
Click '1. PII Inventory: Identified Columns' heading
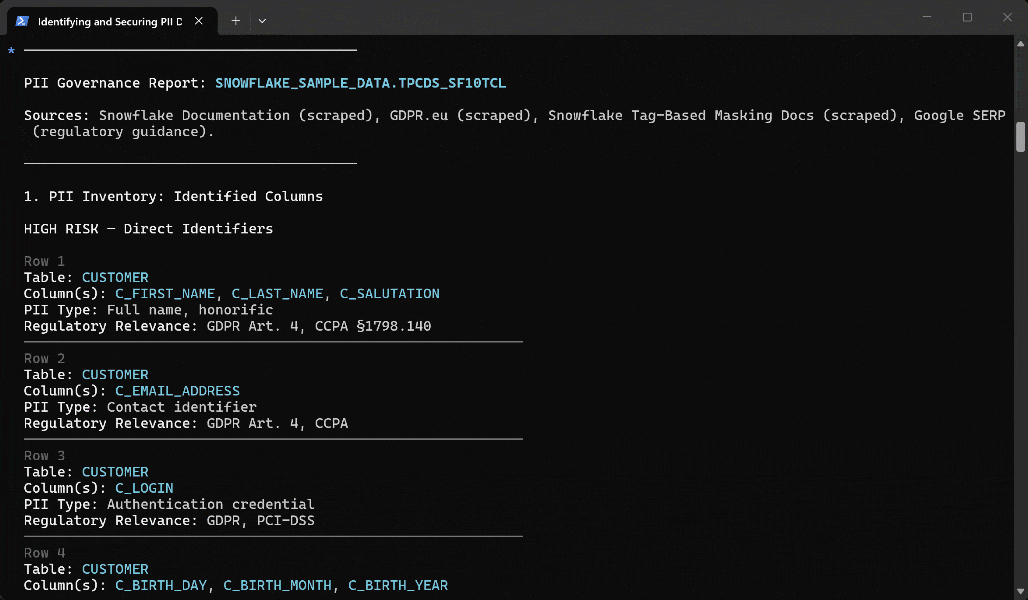tap(173, 197)
